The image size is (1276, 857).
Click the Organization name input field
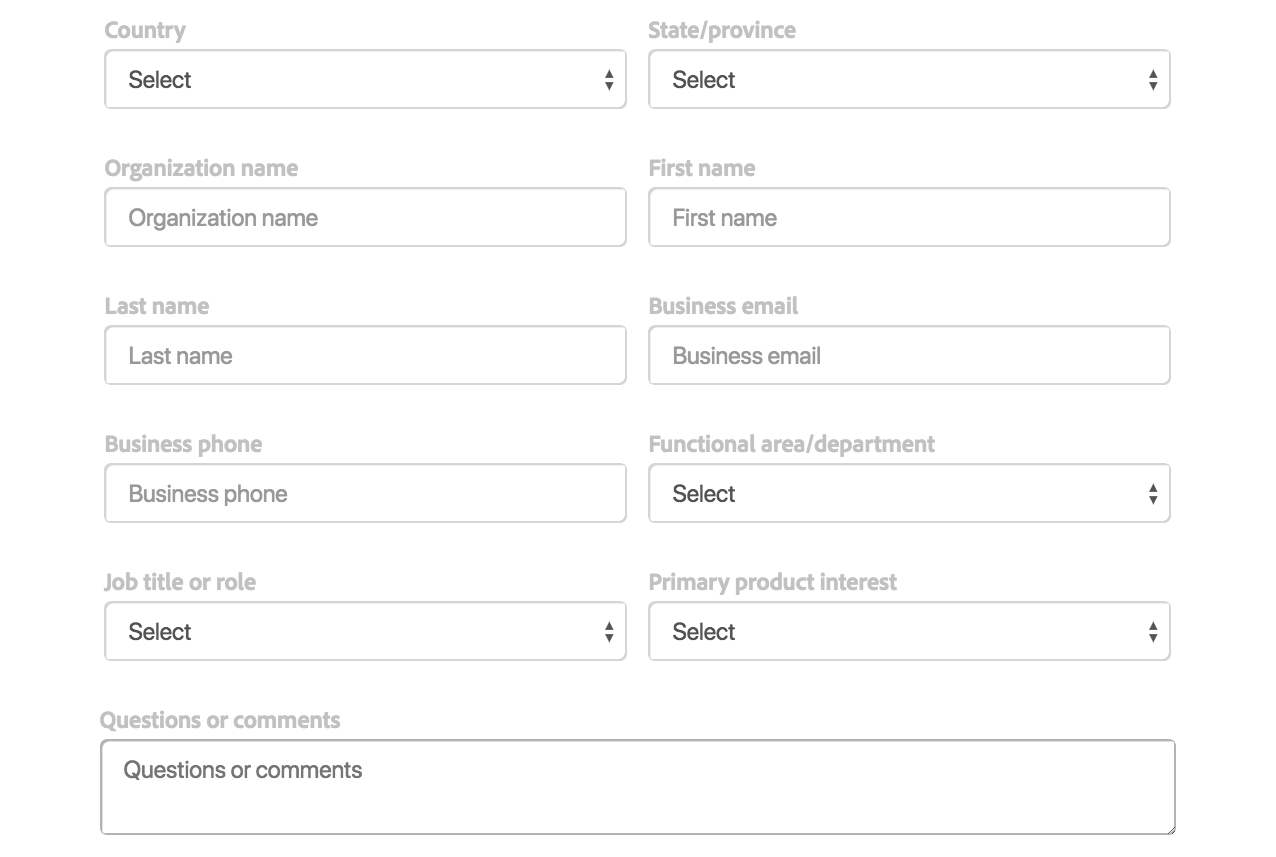coord(365,218)
